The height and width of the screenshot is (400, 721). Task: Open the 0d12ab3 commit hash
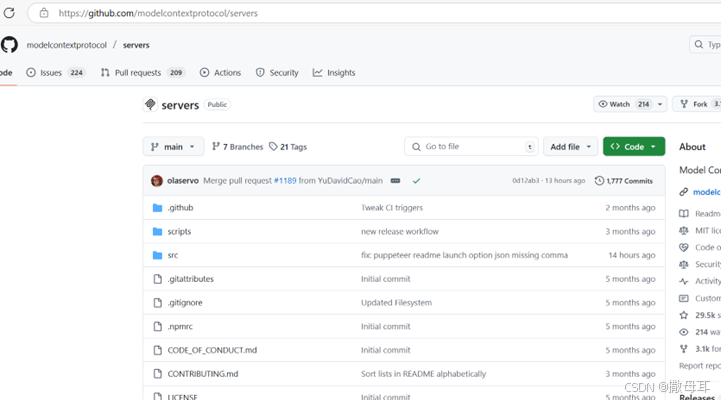coord(526,181)
